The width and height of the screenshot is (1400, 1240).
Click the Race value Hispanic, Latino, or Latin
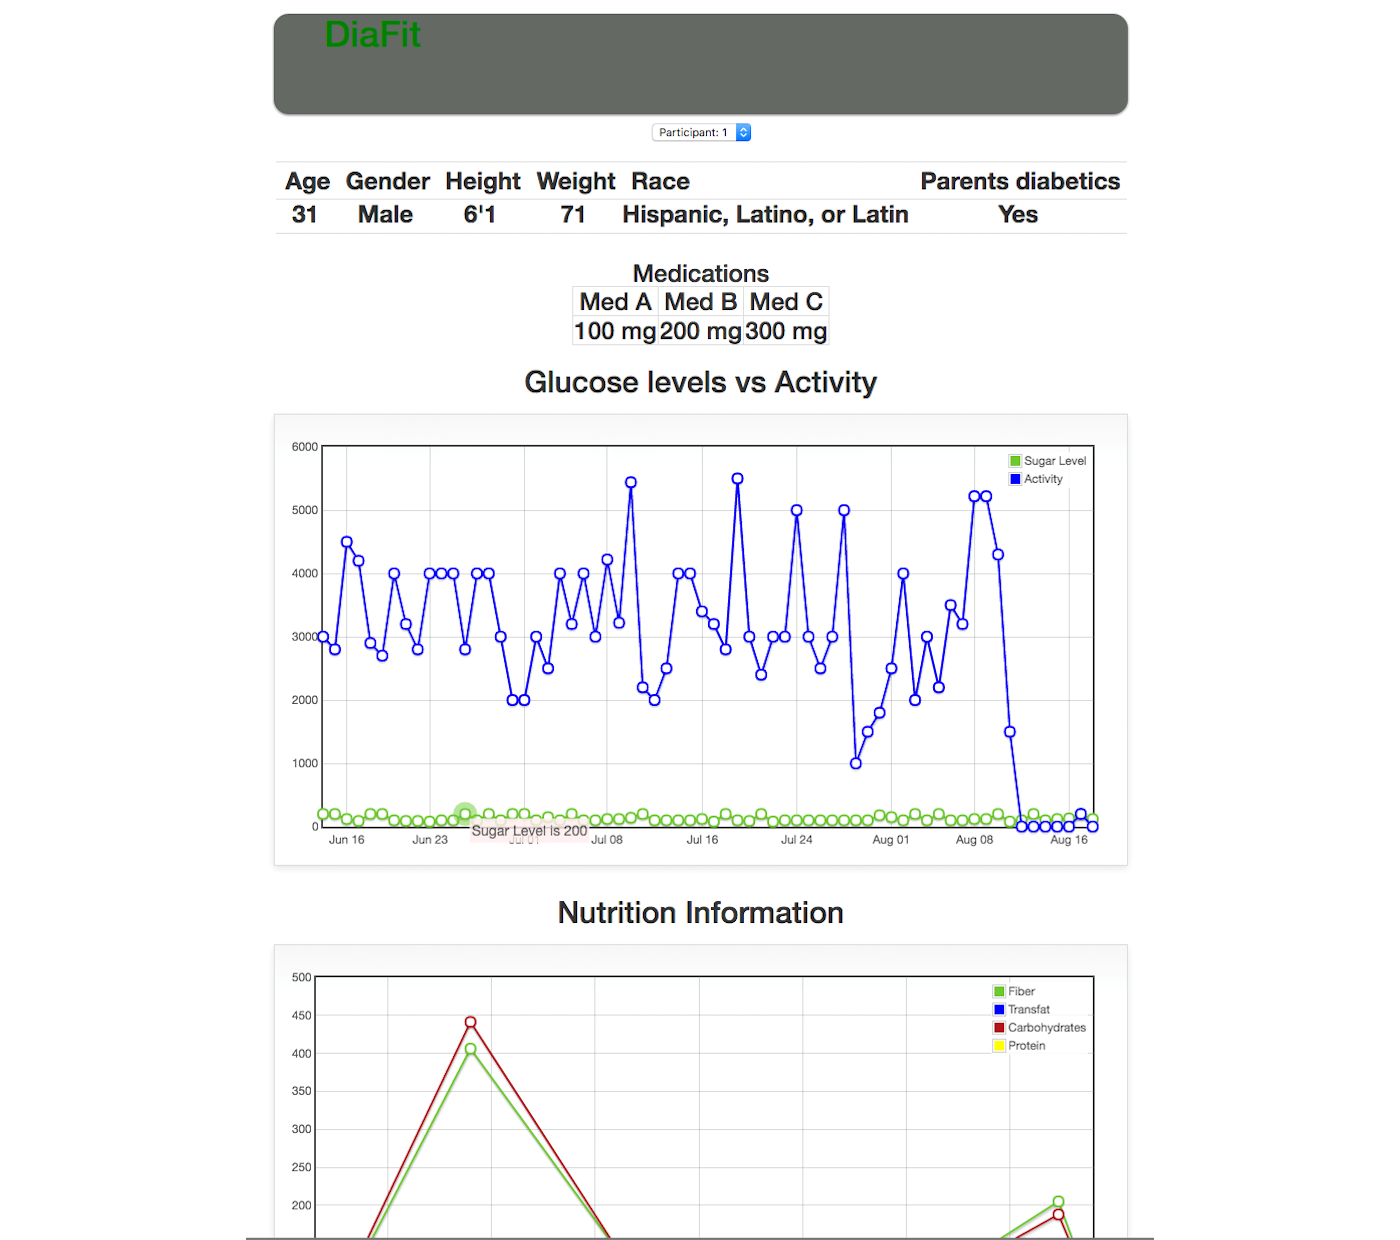click(x=765, y=215)
